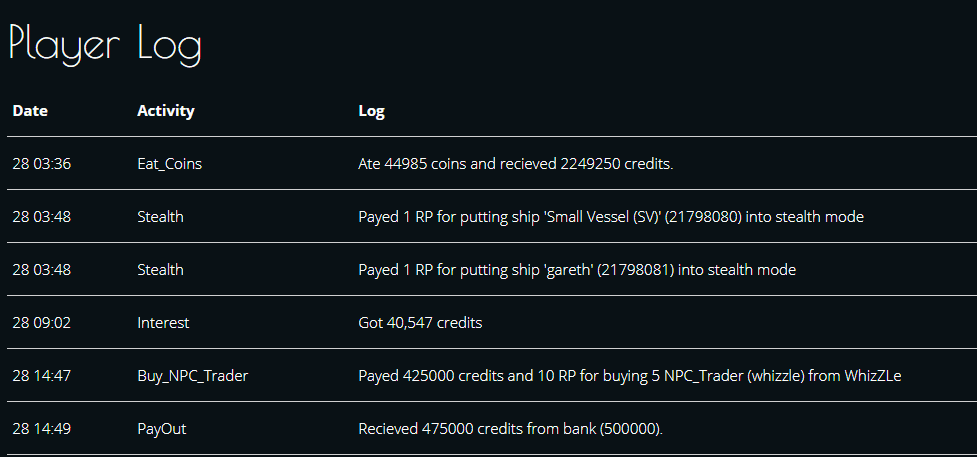The image size is (977, 457).
Task: Click the first Stealth activity cell
Action: click(x=160, y=217)
